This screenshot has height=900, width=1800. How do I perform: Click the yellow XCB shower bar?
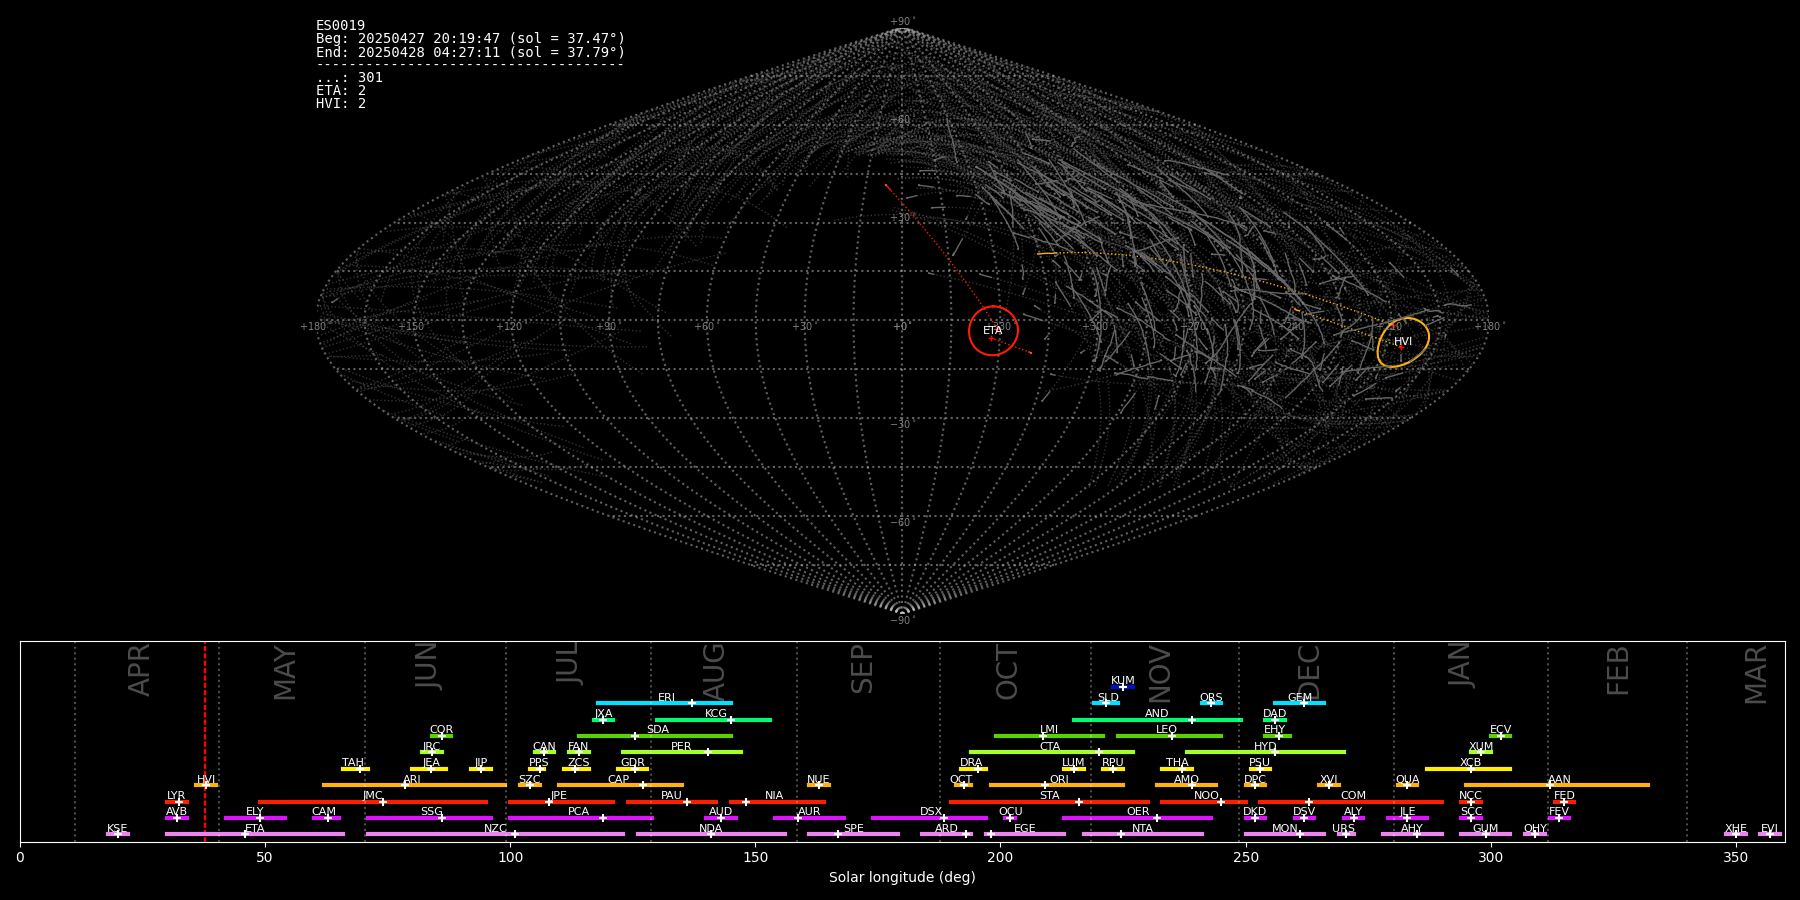pyautogui.click(x=1468, y=769)
